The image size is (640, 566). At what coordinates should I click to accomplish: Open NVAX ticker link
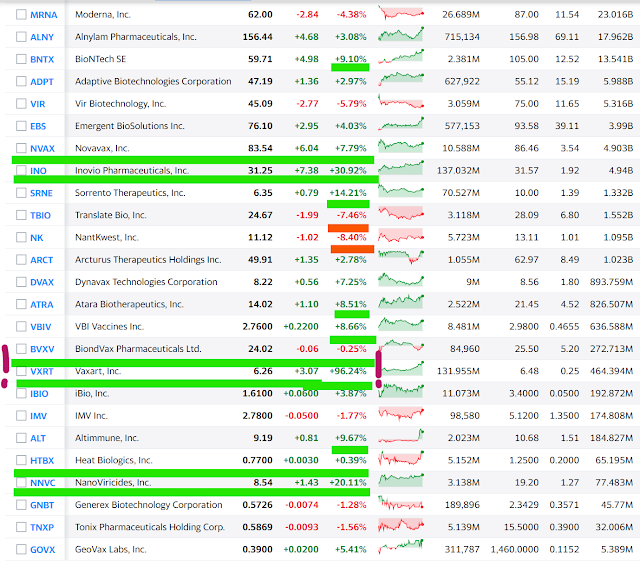[42, 149]
